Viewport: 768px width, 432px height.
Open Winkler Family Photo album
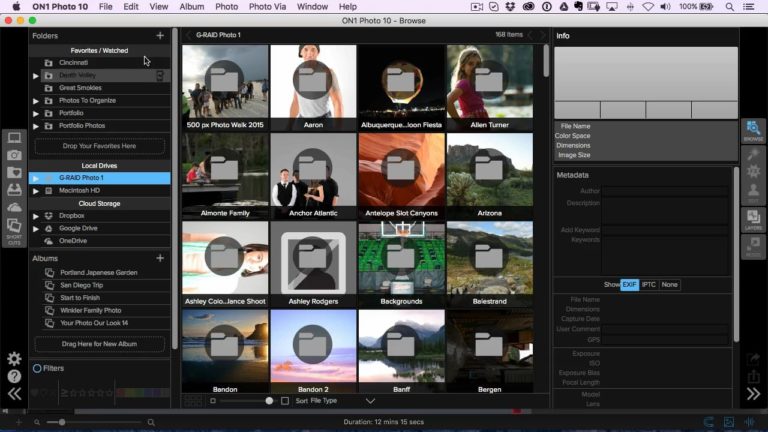click(x=91, y=310)
